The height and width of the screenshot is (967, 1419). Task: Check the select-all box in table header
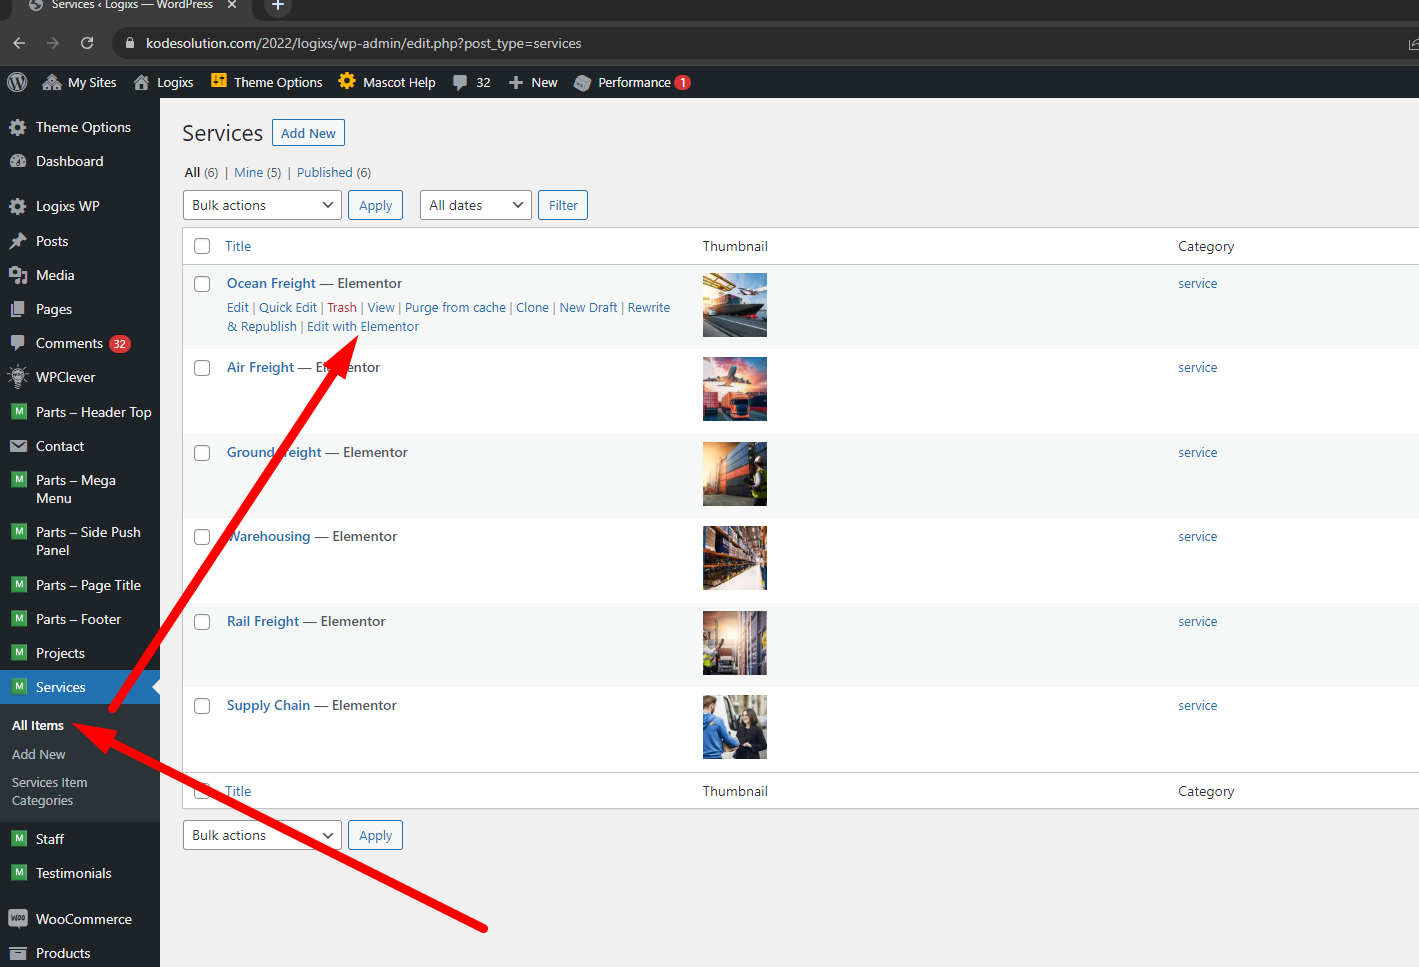[x=202, y=246]
